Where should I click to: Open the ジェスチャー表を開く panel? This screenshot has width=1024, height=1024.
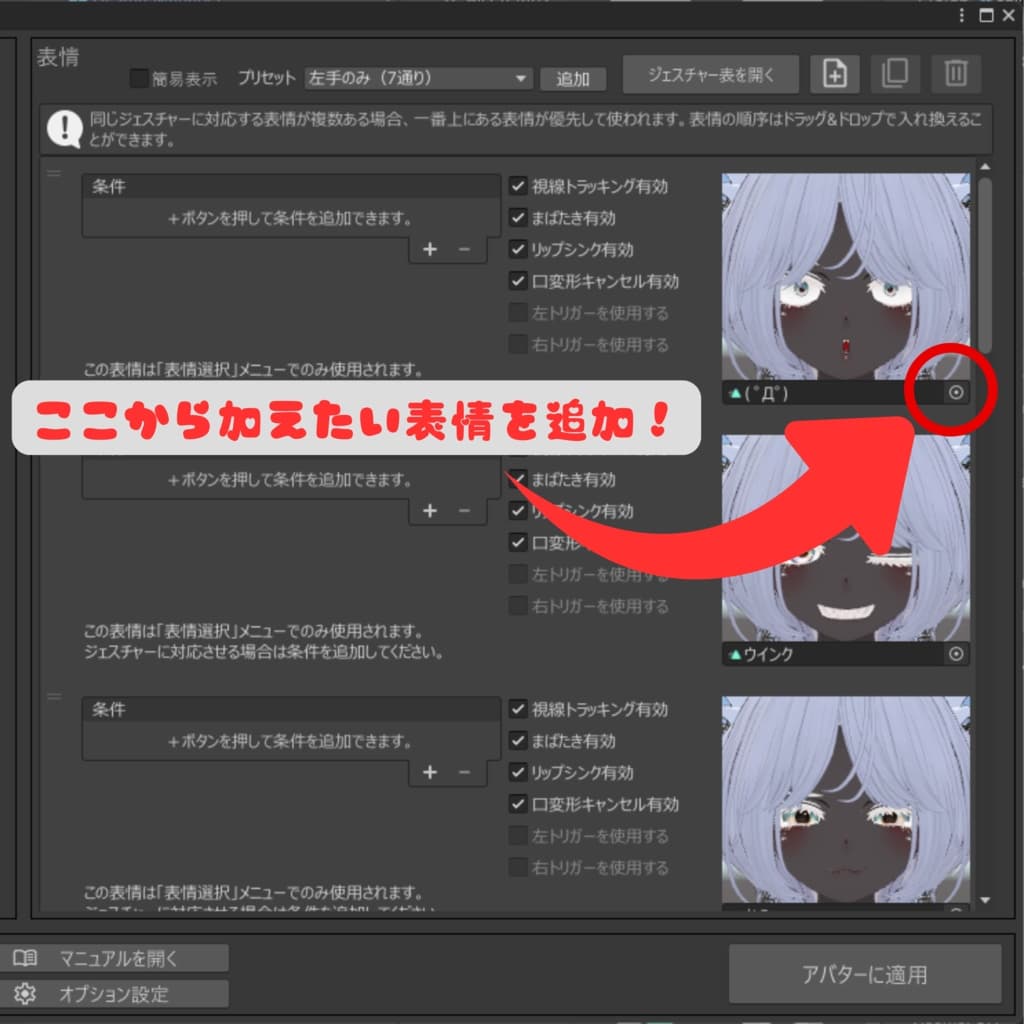pos(711,73)
